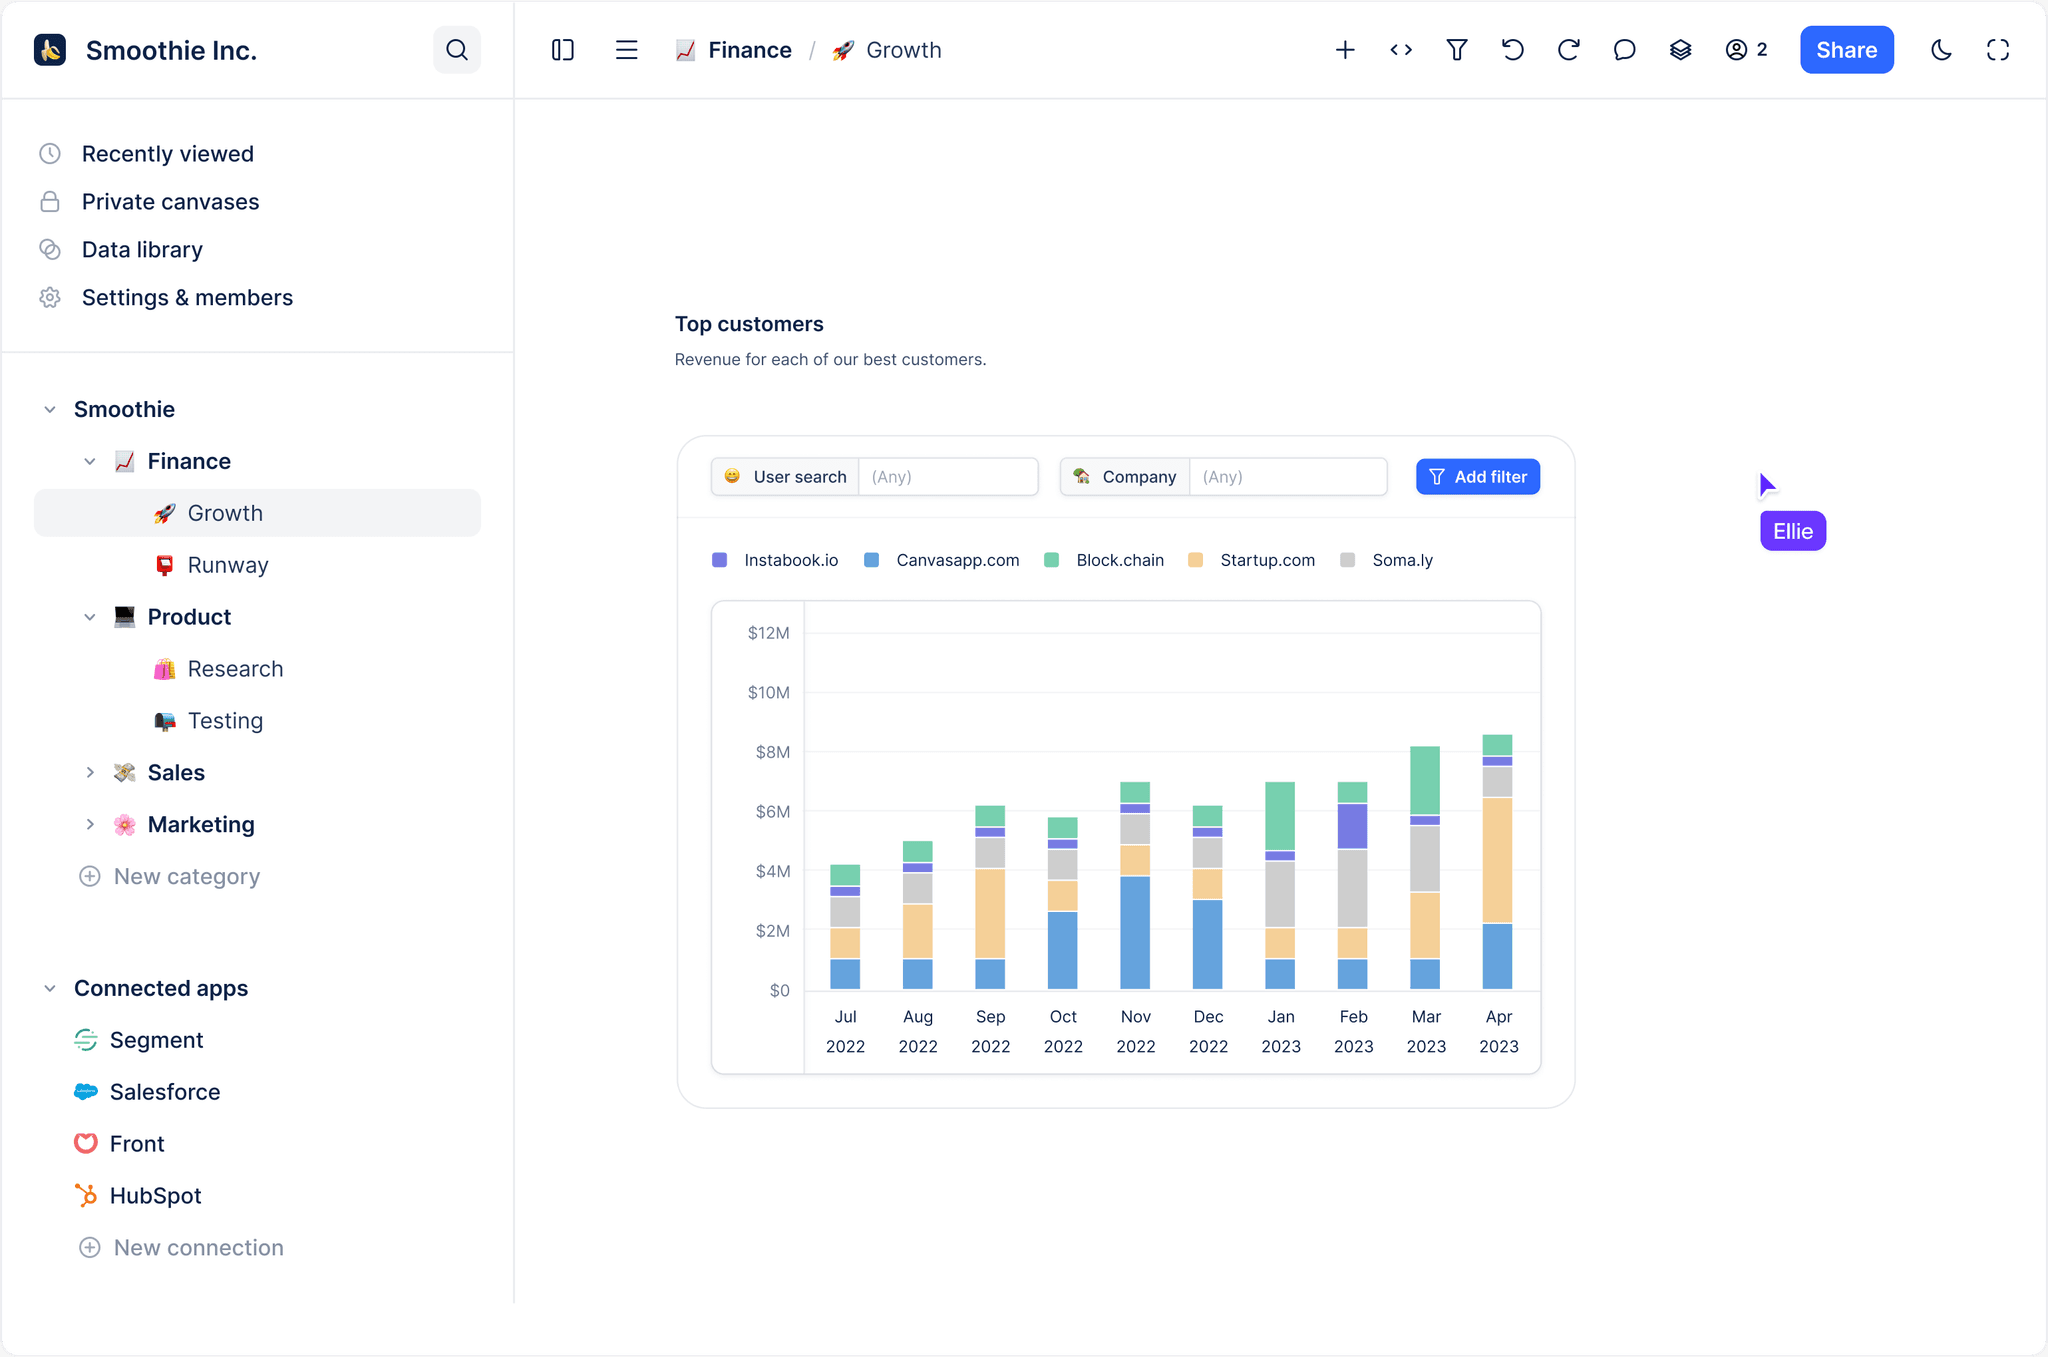Expand the Sales category chevron
Image resolution: width=2048 pixels, height=1357 pixels.
point(90,773)
